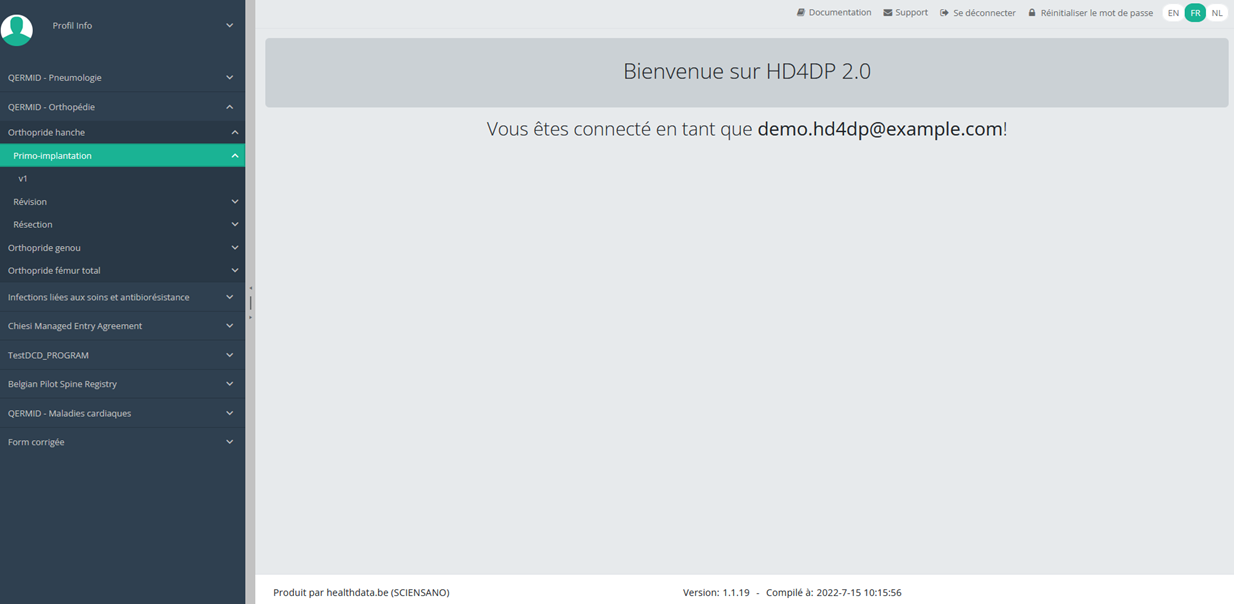Click the user avatar profile icon
Viewport: 1234px width, 604px height.
tap(17, 29)
